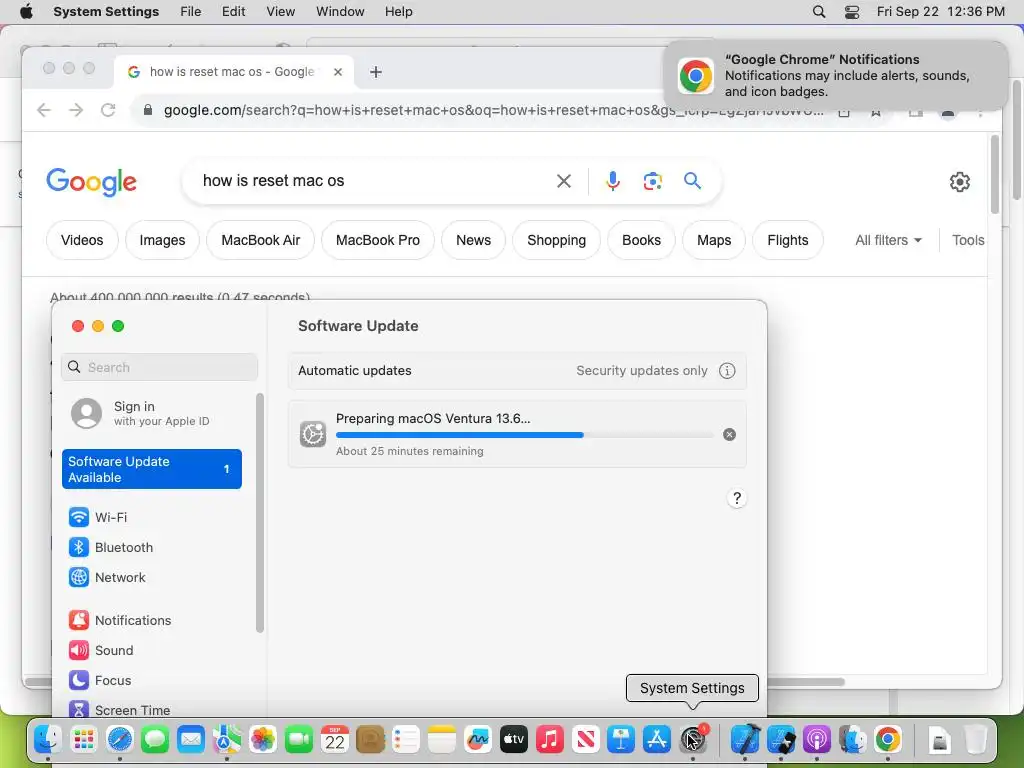Filter results by Maps
Screen dimensions: 1024x768
coord(714,240)
